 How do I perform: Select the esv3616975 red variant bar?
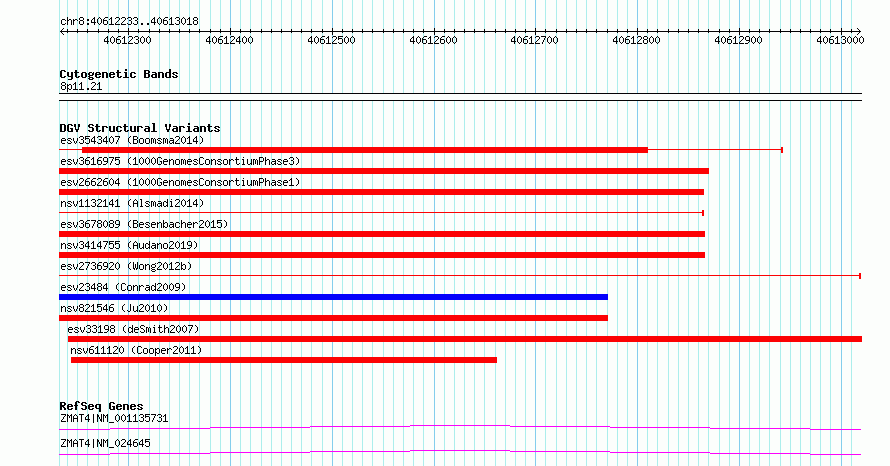click(384, 171)
